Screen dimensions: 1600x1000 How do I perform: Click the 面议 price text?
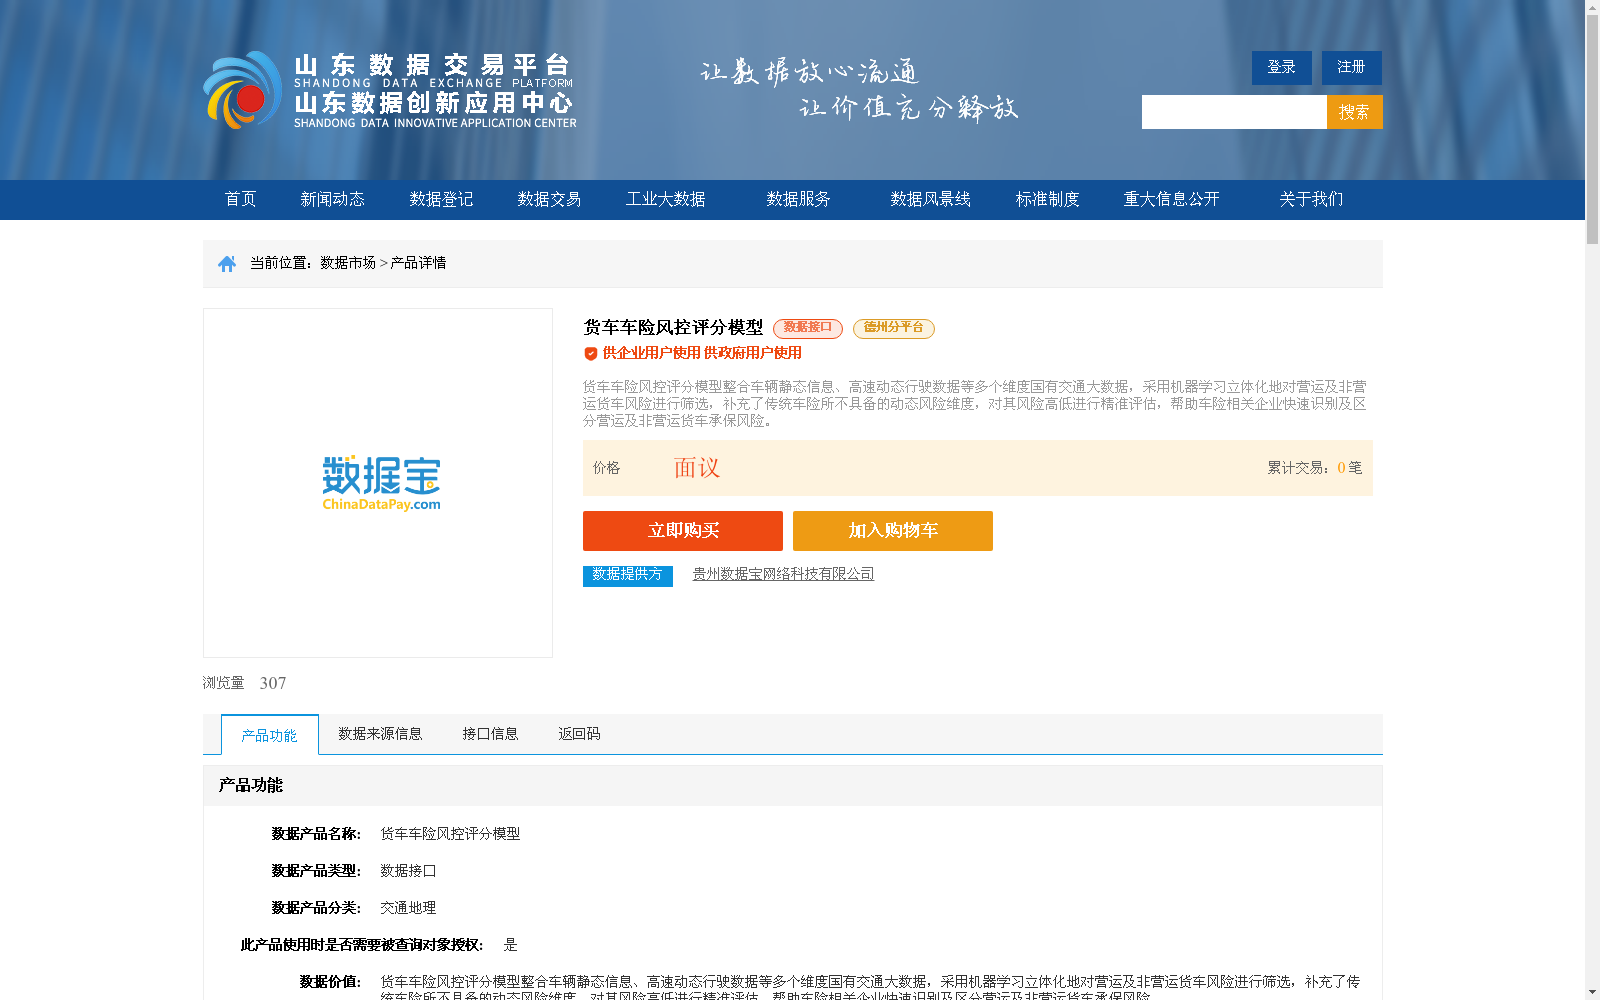(x=697, y=468)
